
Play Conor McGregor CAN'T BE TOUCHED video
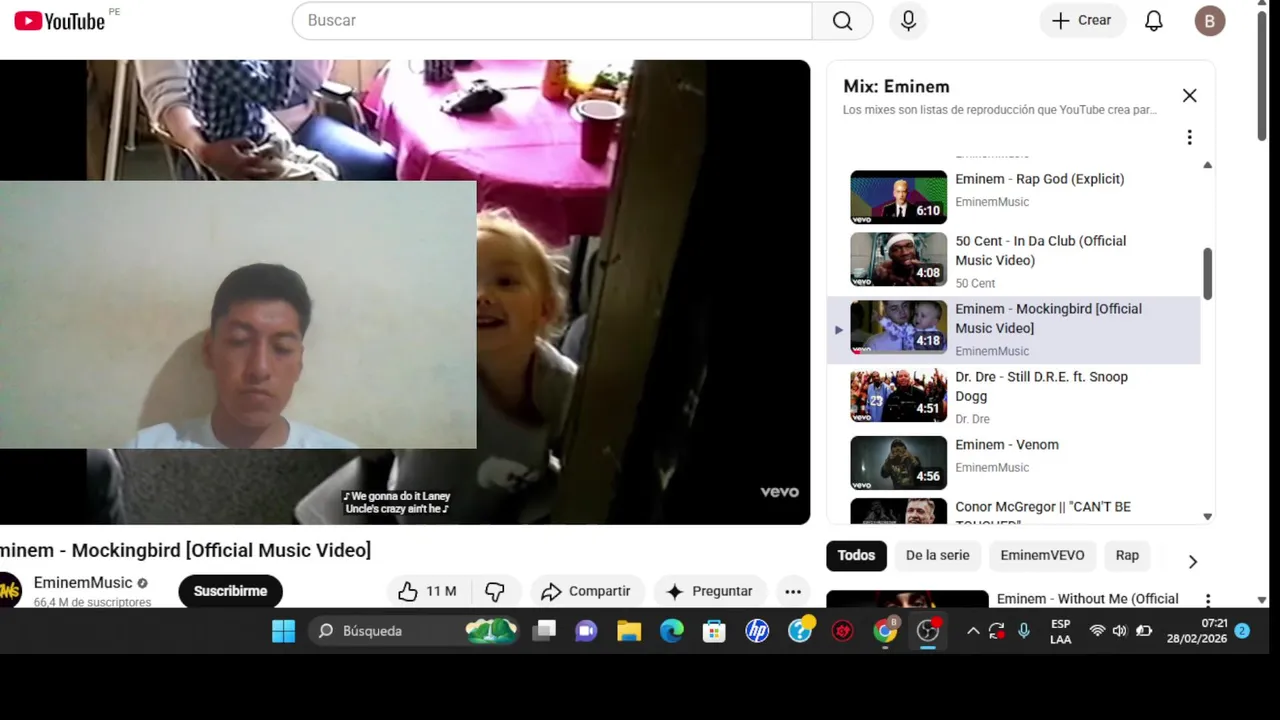tap(1043, 512)
